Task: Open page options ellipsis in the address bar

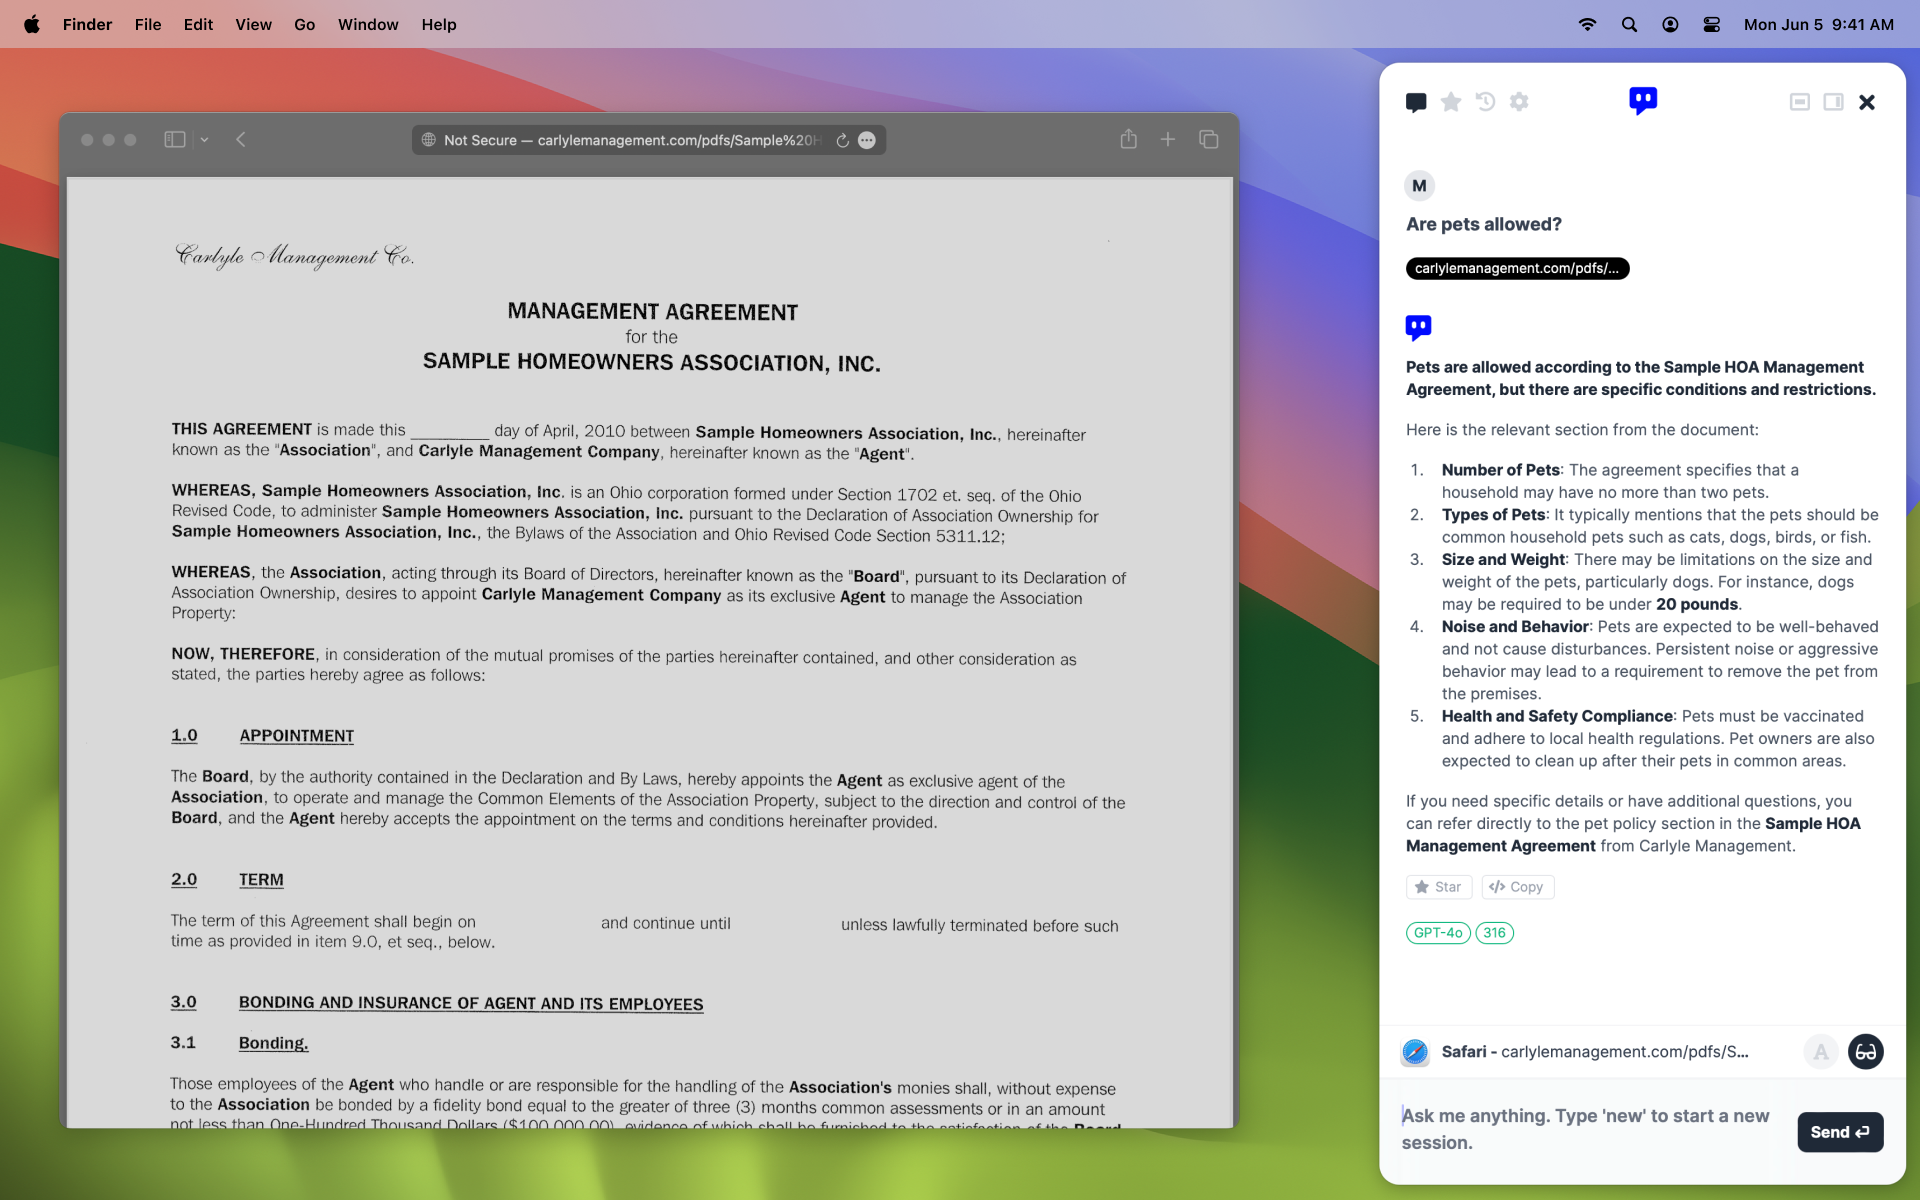Action: click(x=867, y=141)
